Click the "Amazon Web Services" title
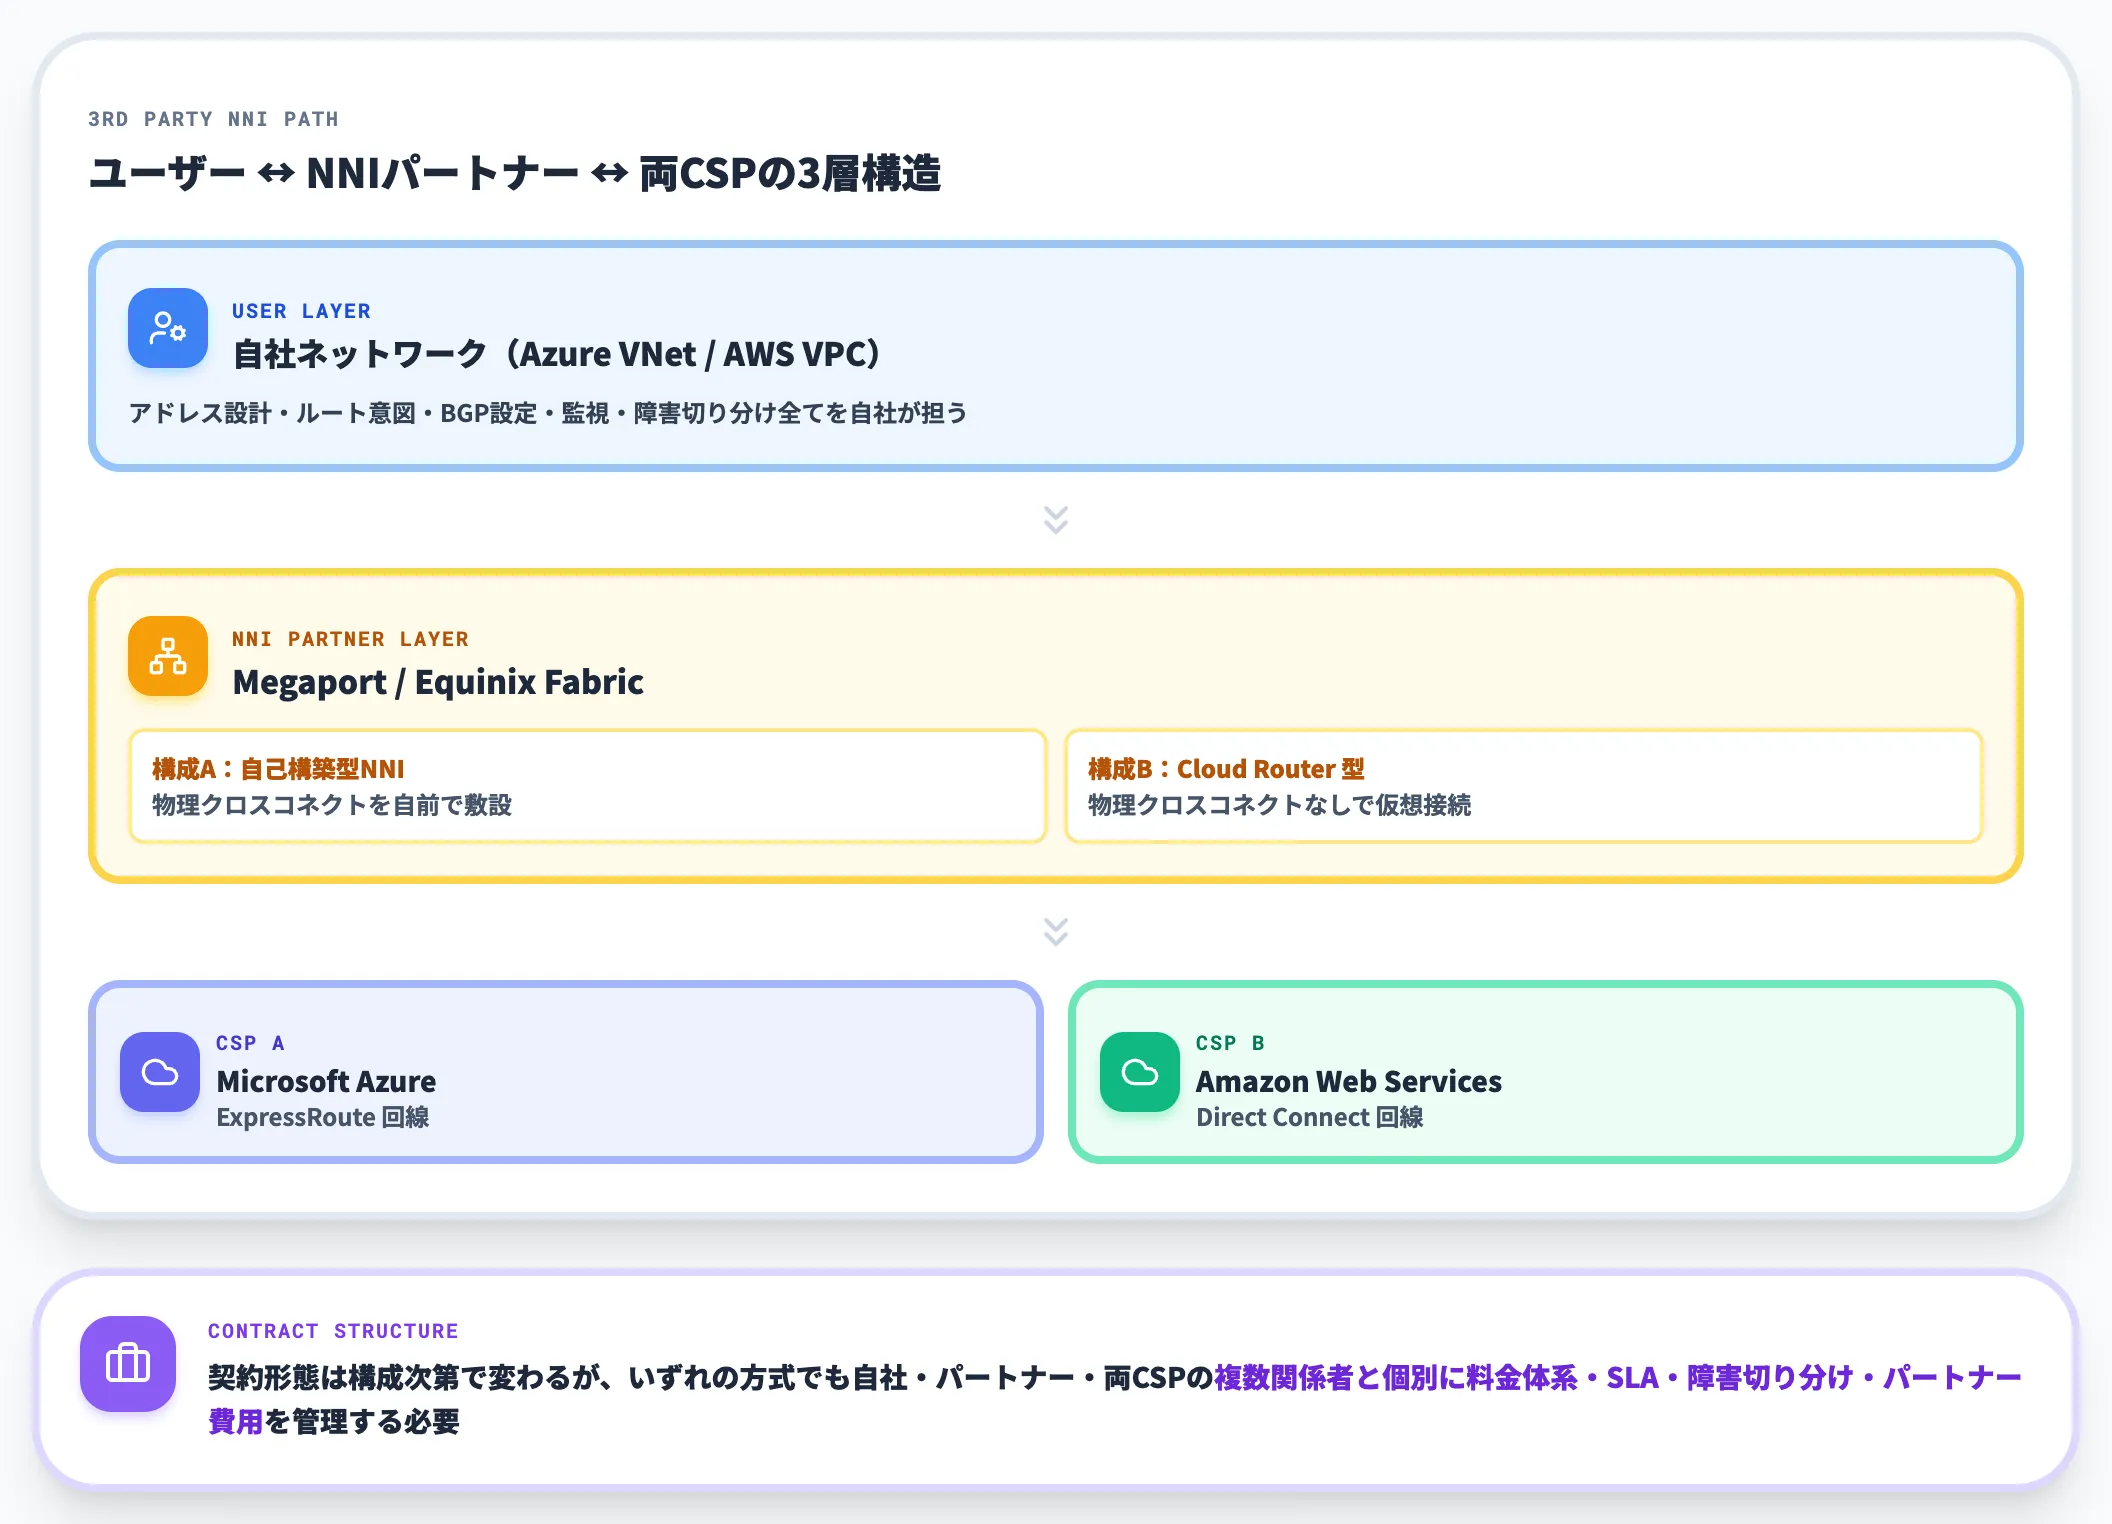2112x1524 pixels. pyautogui.click(x=1349, y=1081)
